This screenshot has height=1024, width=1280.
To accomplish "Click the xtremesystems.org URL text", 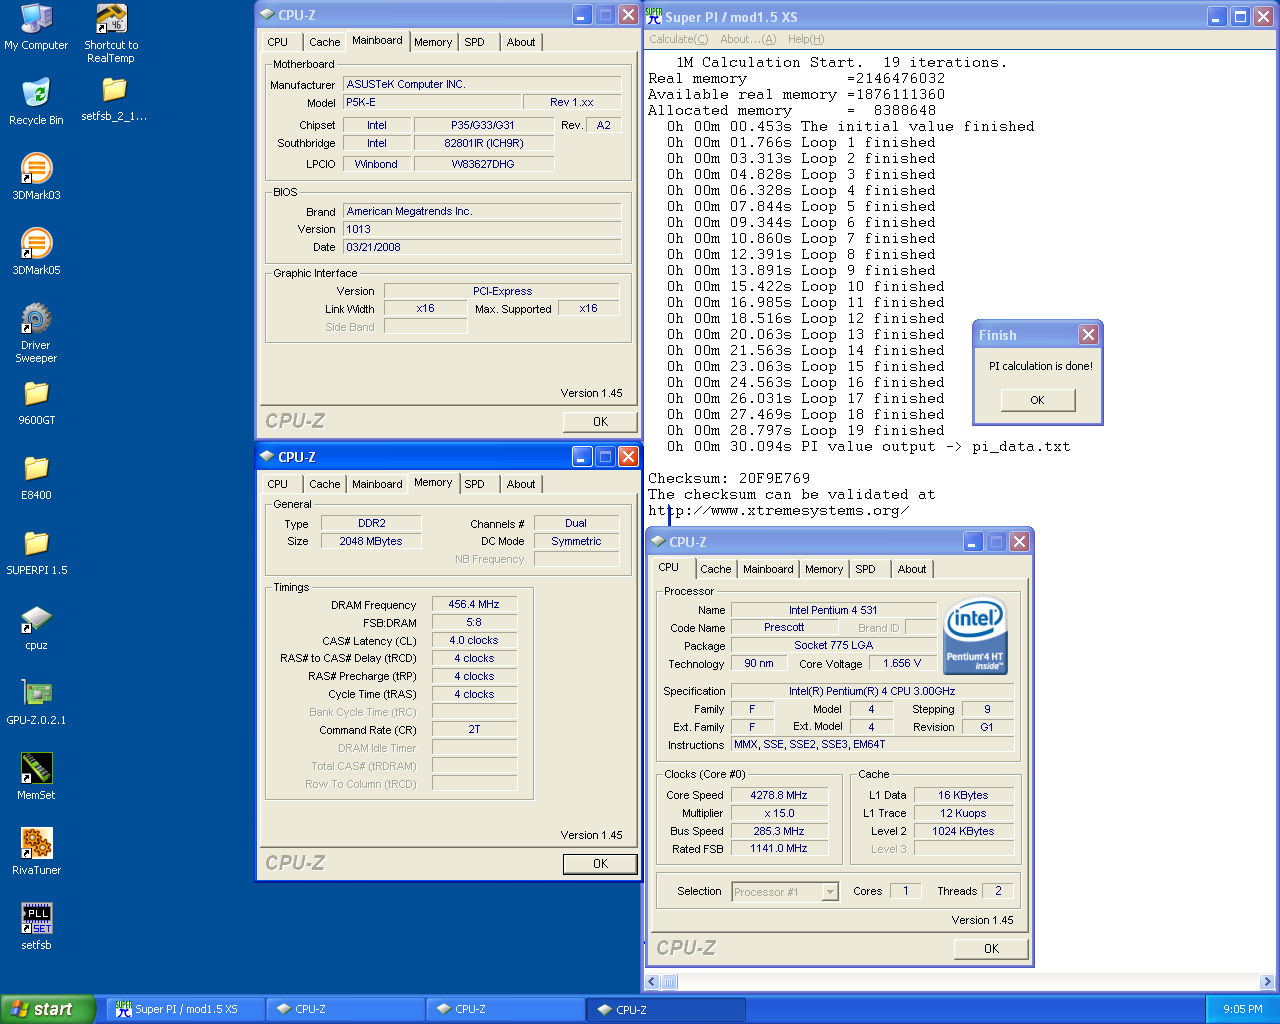I will click(x=778, y=510).
